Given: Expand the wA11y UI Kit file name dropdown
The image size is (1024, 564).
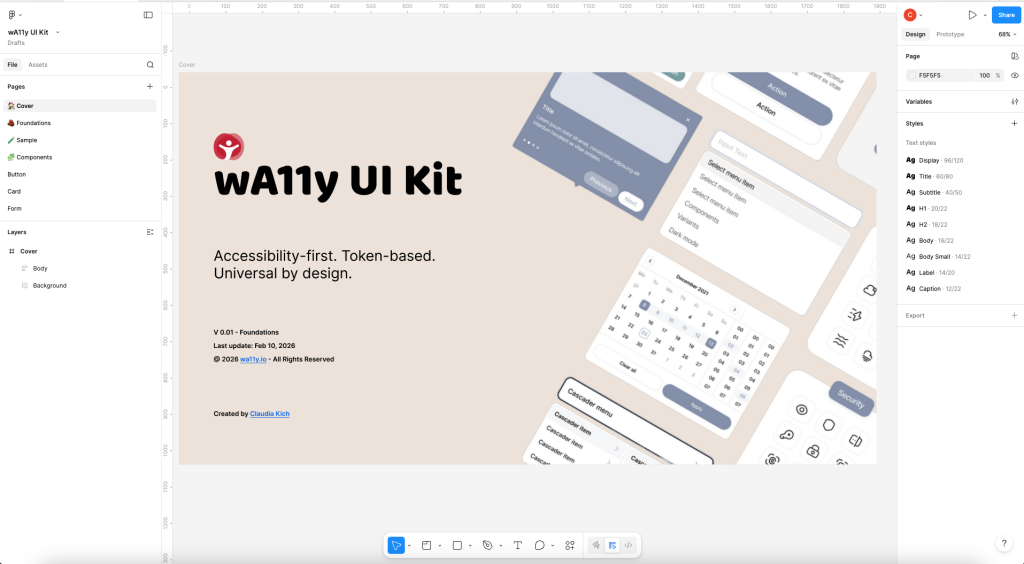Looking at the screenshot, I should pyautogui.click(x=57, y=32).
